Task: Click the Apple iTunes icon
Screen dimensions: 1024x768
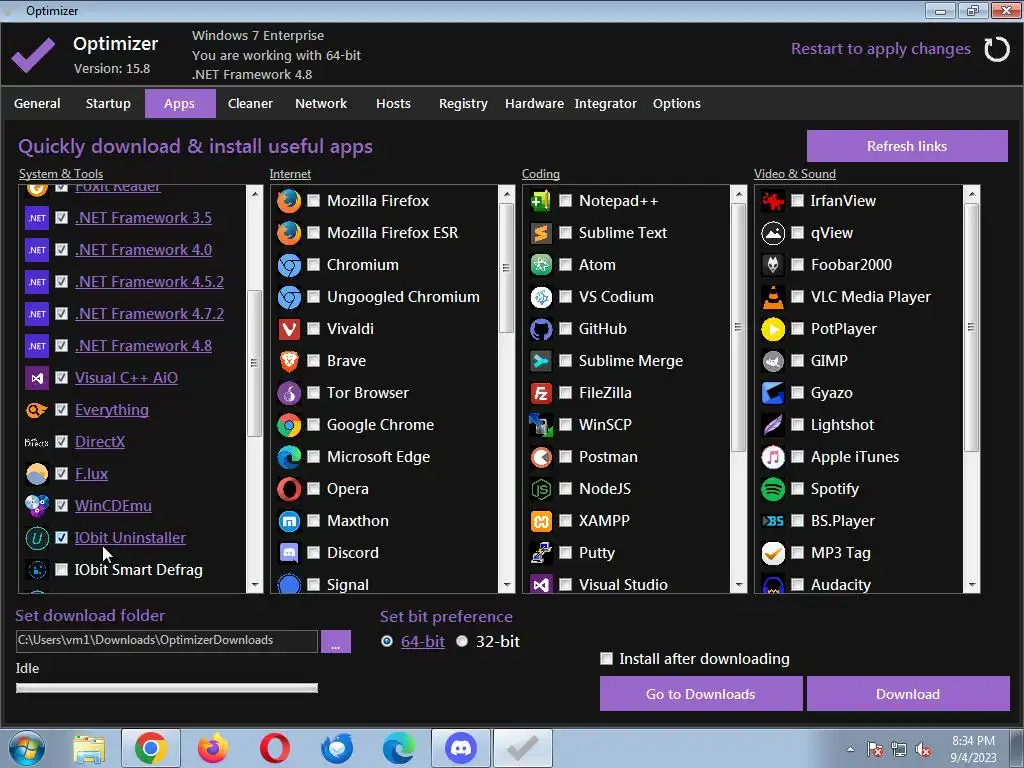Action: [773, 457]
